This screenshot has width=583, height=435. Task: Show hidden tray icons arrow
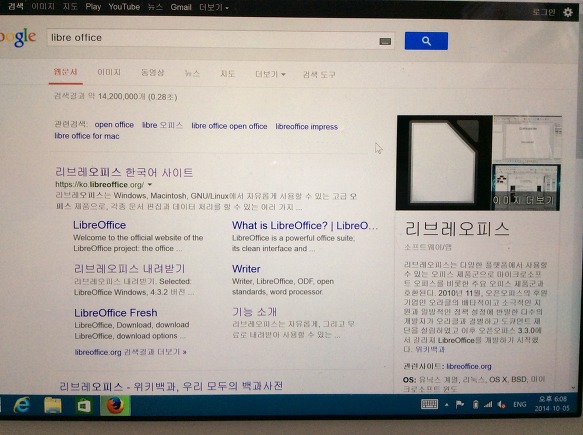pos(447,405)
